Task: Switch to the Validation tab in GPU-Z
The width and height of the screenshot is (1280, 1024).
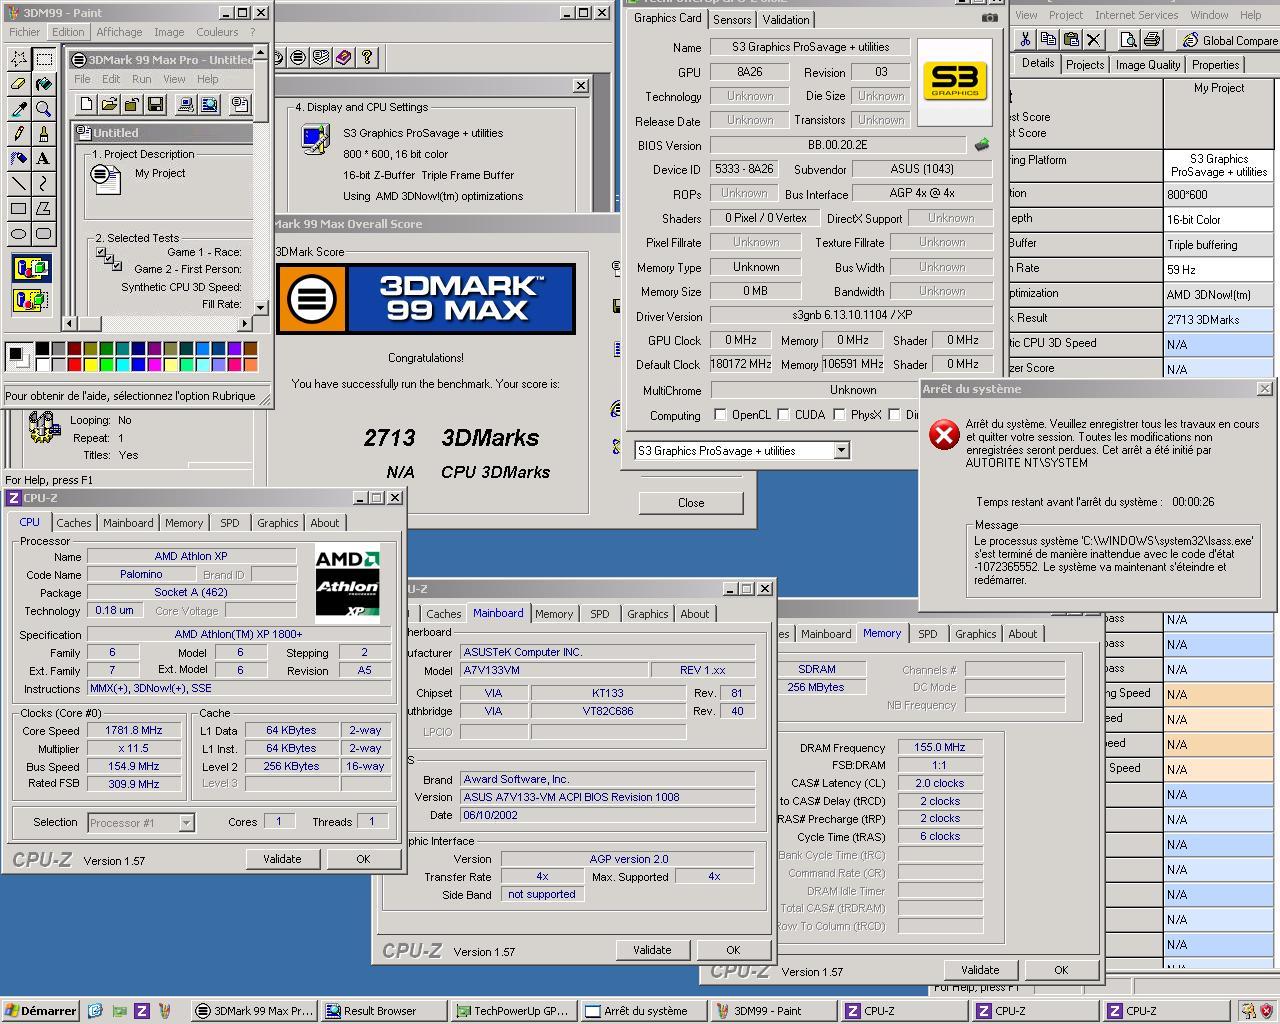Action: pos(786,19)
